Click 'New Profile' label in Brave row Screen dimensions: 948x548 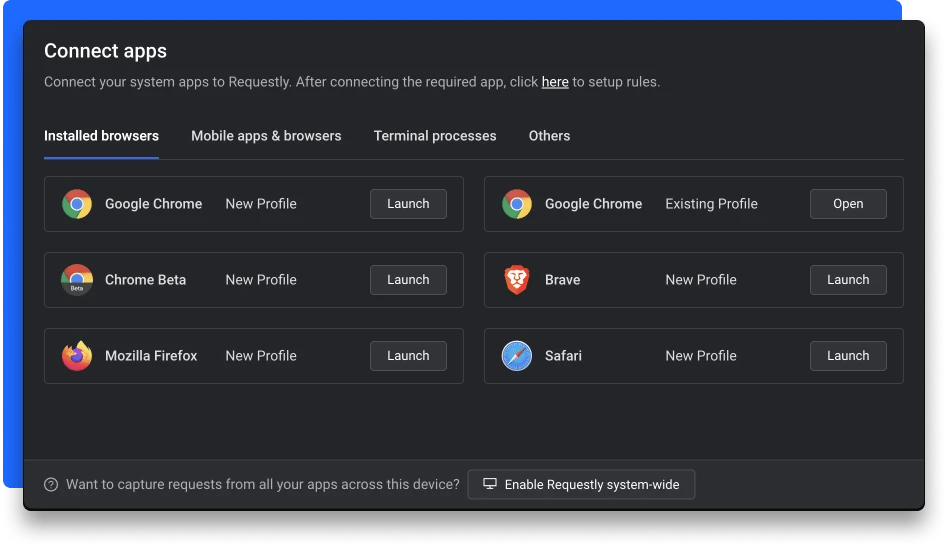[x=701, y=280]
